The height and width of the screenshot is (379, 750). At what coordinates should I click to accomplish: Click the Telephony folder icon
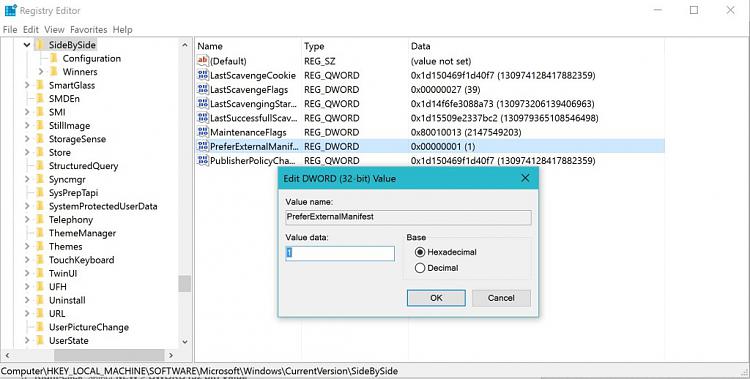(x=40, y=220)
